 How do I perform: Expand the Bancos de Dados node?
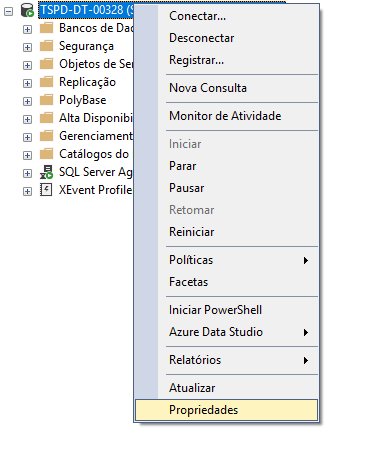(x=27, y=30)
